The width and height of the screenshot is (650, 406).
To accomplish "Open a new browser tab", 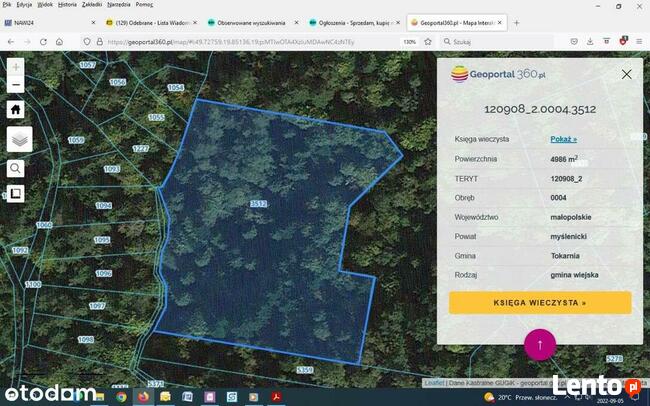I will point(517,22).
